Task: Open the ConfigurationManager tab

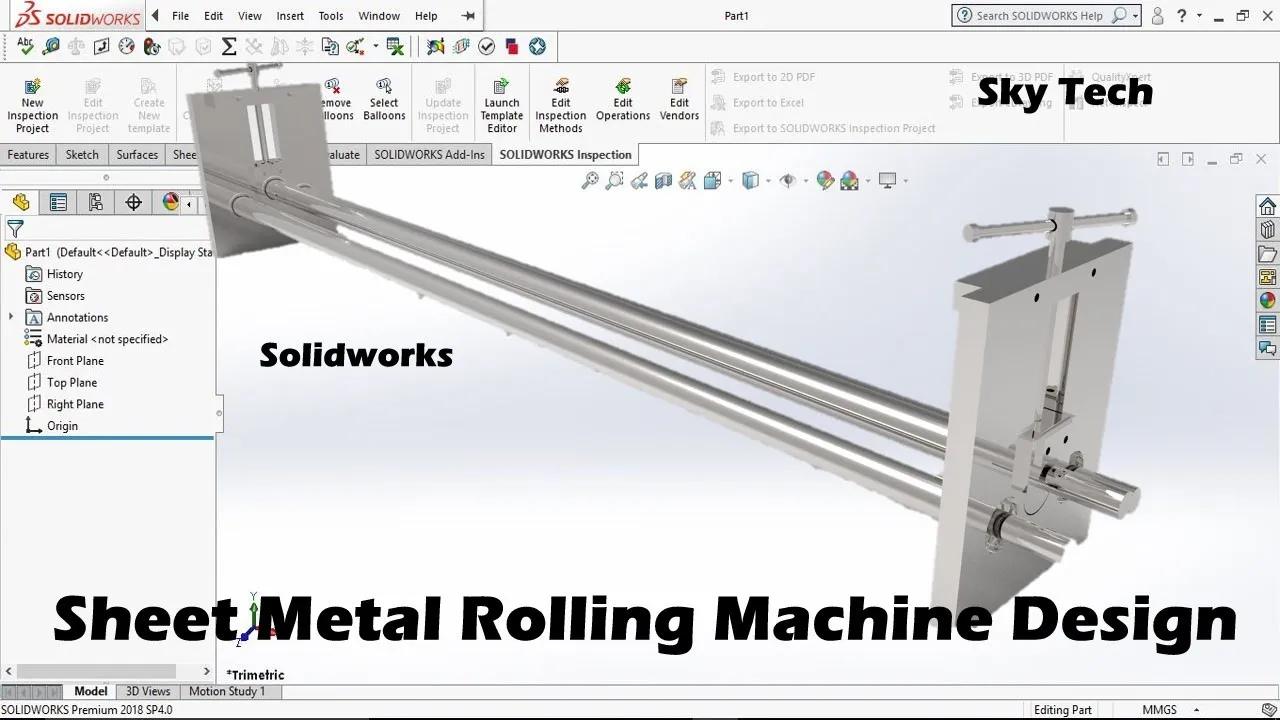Action: point(96,203)
